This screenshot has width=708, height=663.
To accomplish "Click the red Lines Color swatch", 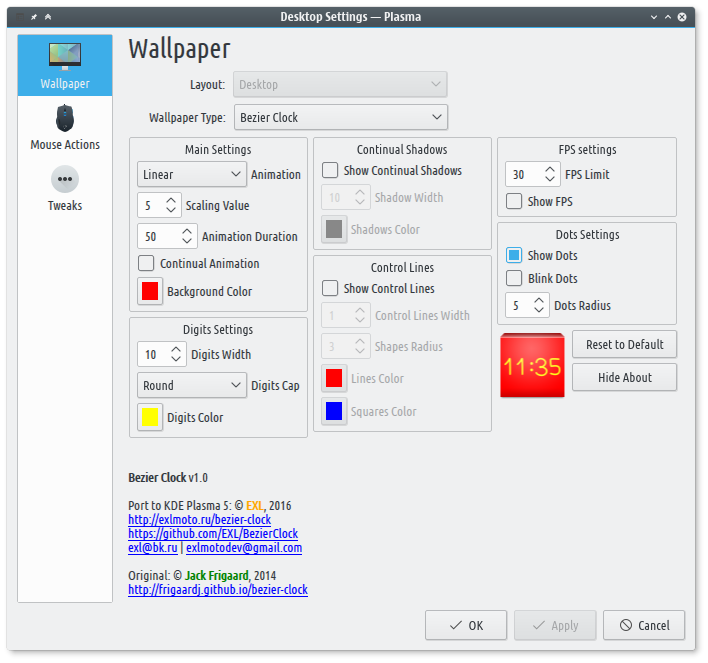I will click(334, 378).
